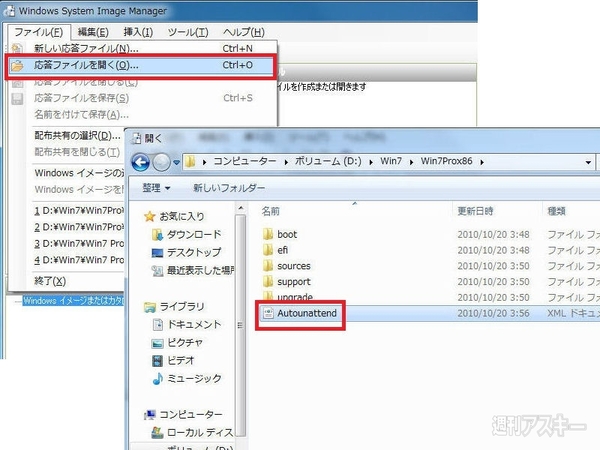Open recent file 4 D:¥Win7¥Win7 Pro

(x=79, y=260)
